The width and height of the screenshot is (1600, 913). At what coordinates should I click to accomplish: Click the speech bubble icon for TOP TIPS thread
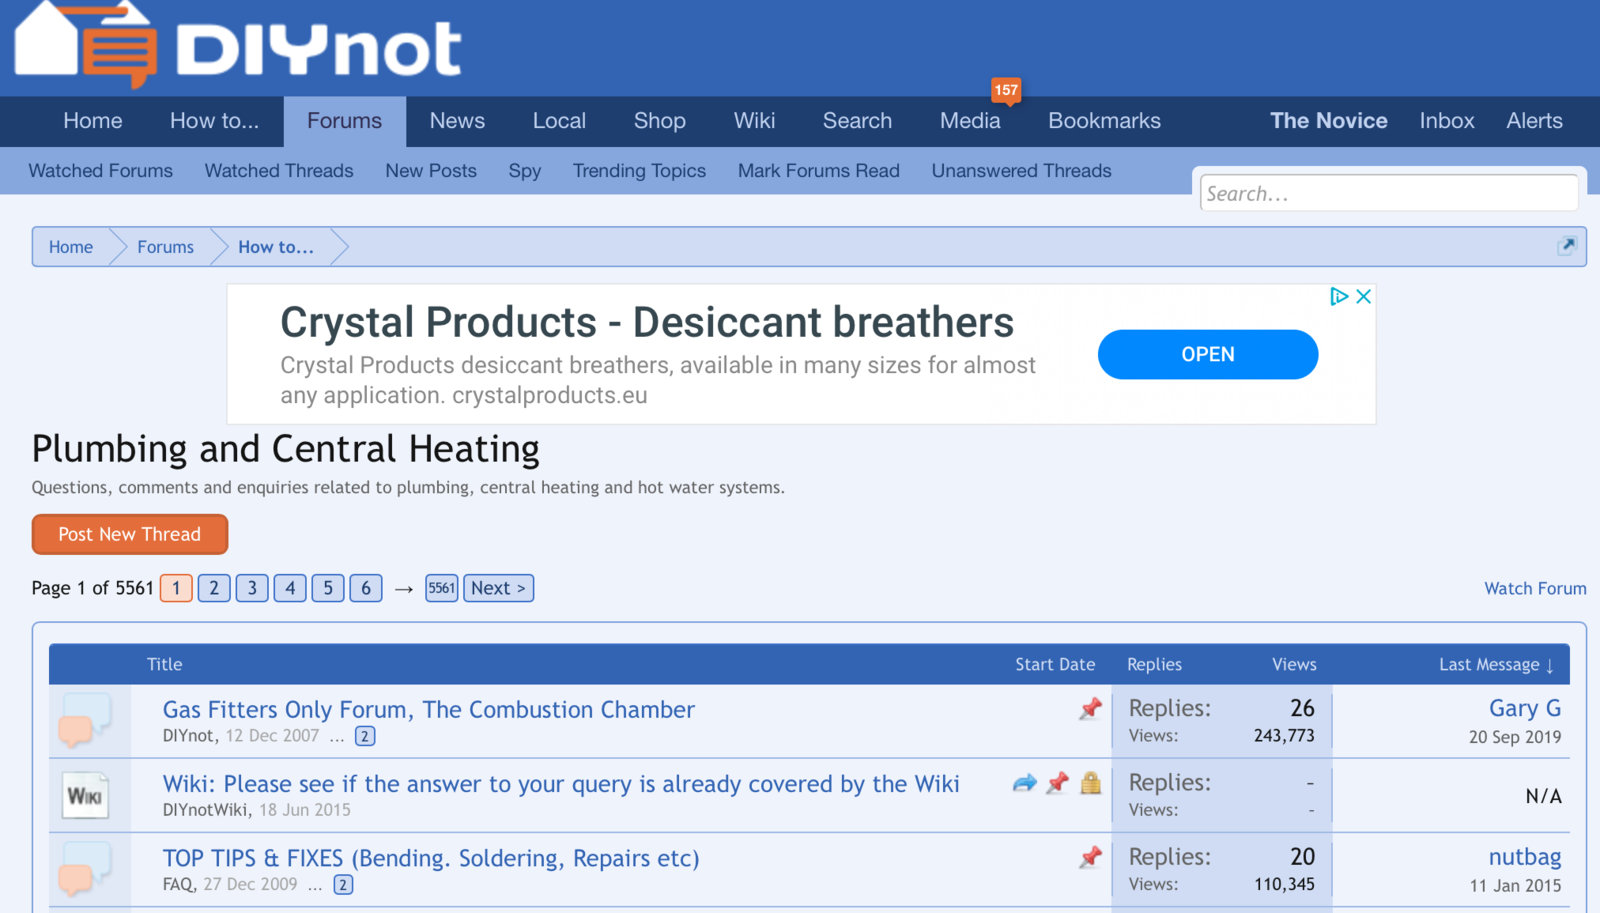coord(85,870)
